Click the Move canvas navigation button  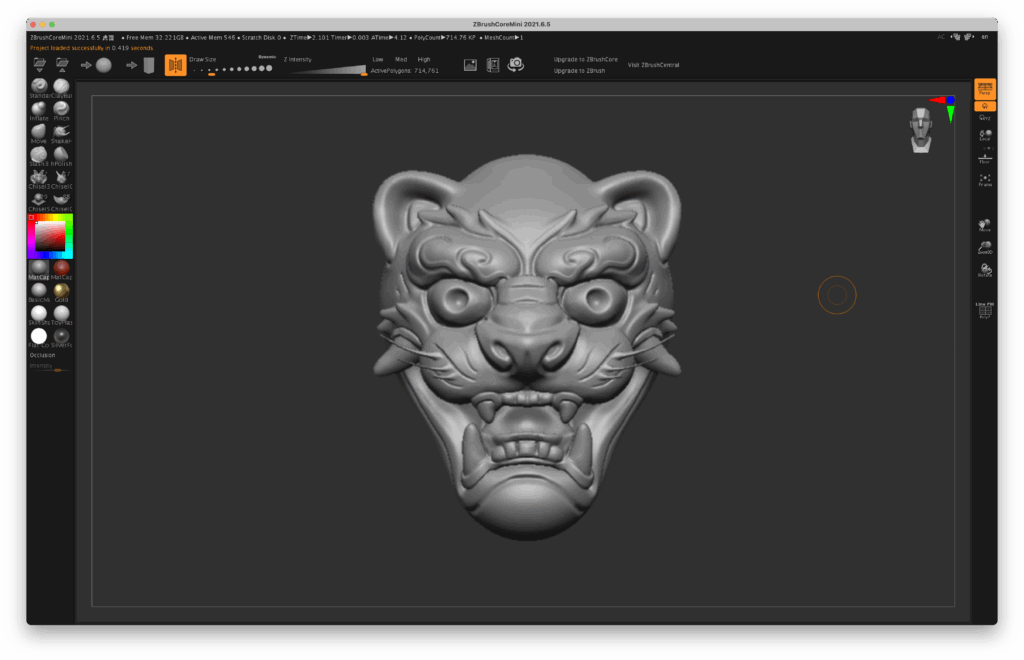click(985, 226)
